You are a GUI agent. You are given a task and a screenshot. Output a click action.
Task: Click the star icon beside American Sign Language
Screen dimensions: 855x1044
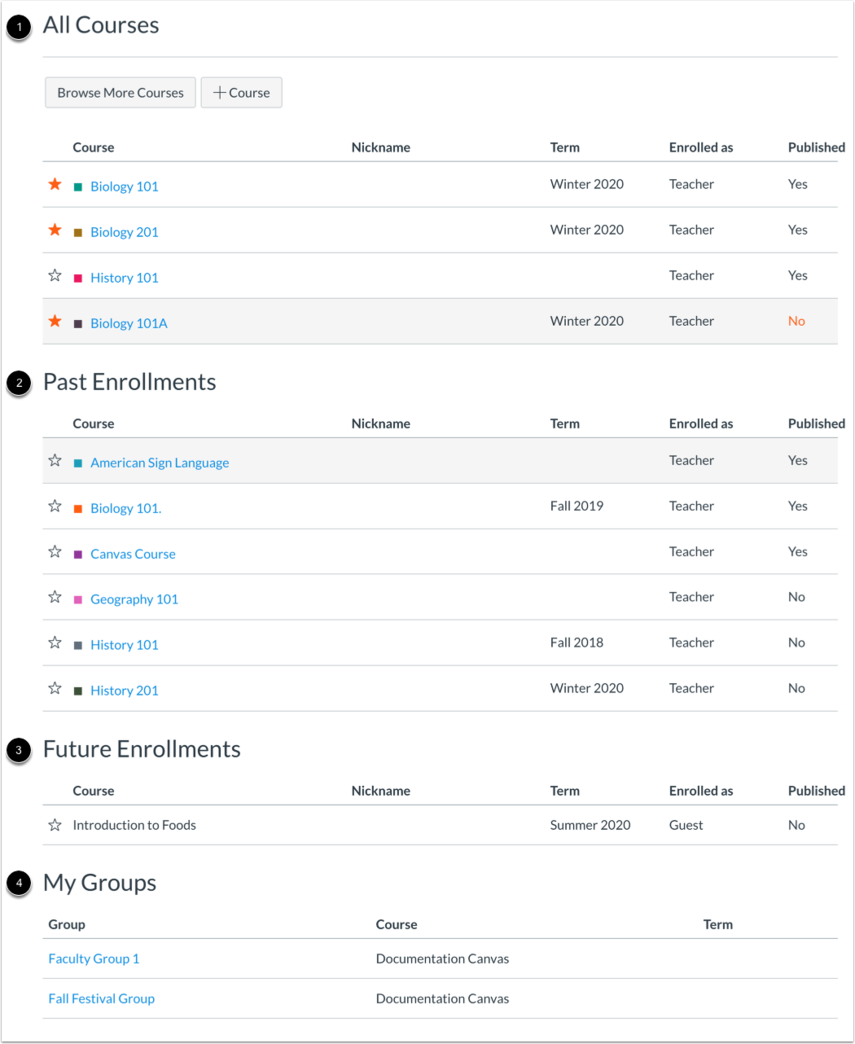[55, 461]
